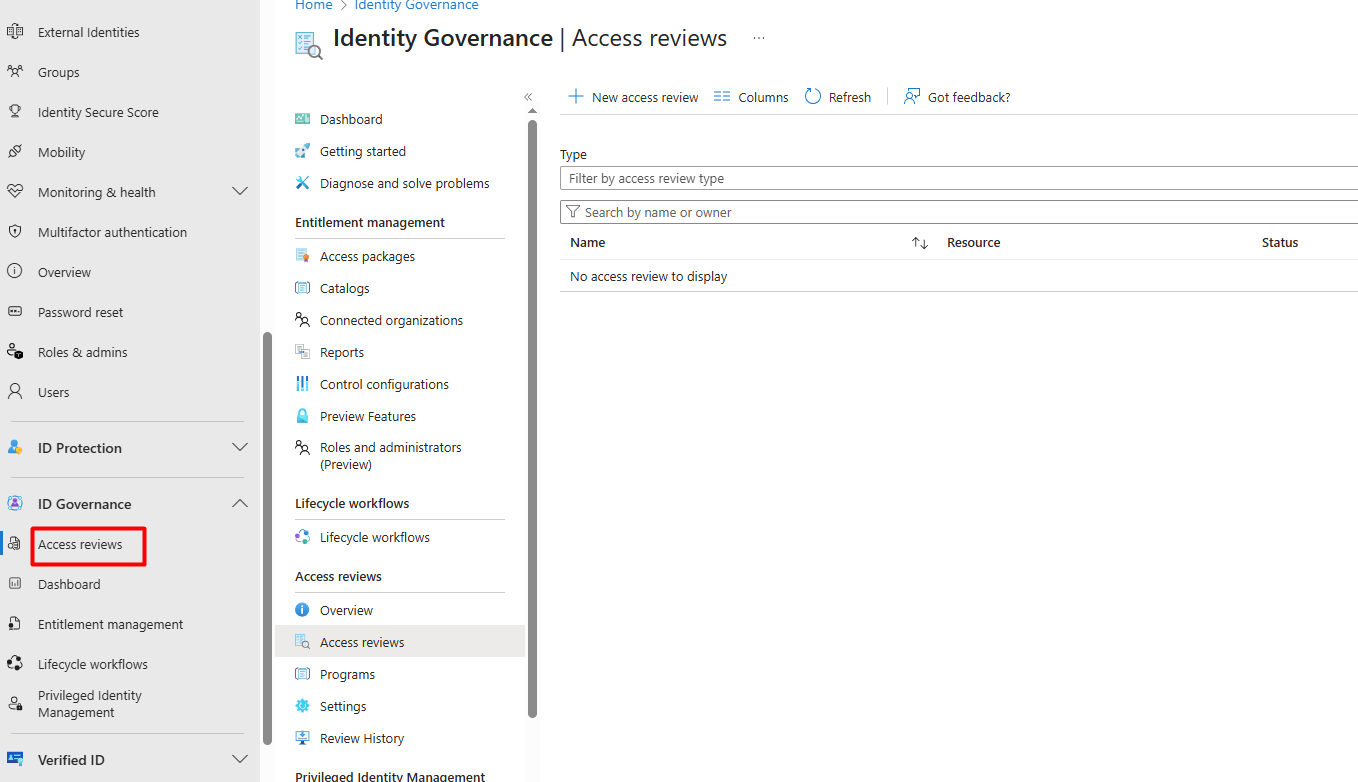The width and height of the screenshot is (1358, 782).
Task: Click the Diagnose and solve problems wrench icon
Action: [302, 183]
